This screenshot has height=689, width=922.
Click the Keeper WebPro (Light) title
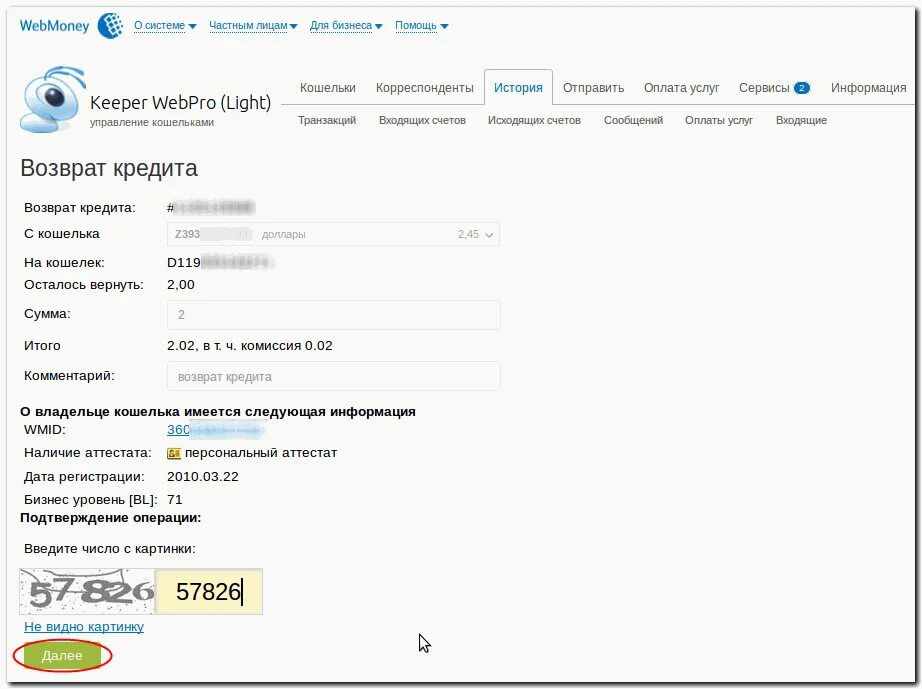(x=180, y=103)
